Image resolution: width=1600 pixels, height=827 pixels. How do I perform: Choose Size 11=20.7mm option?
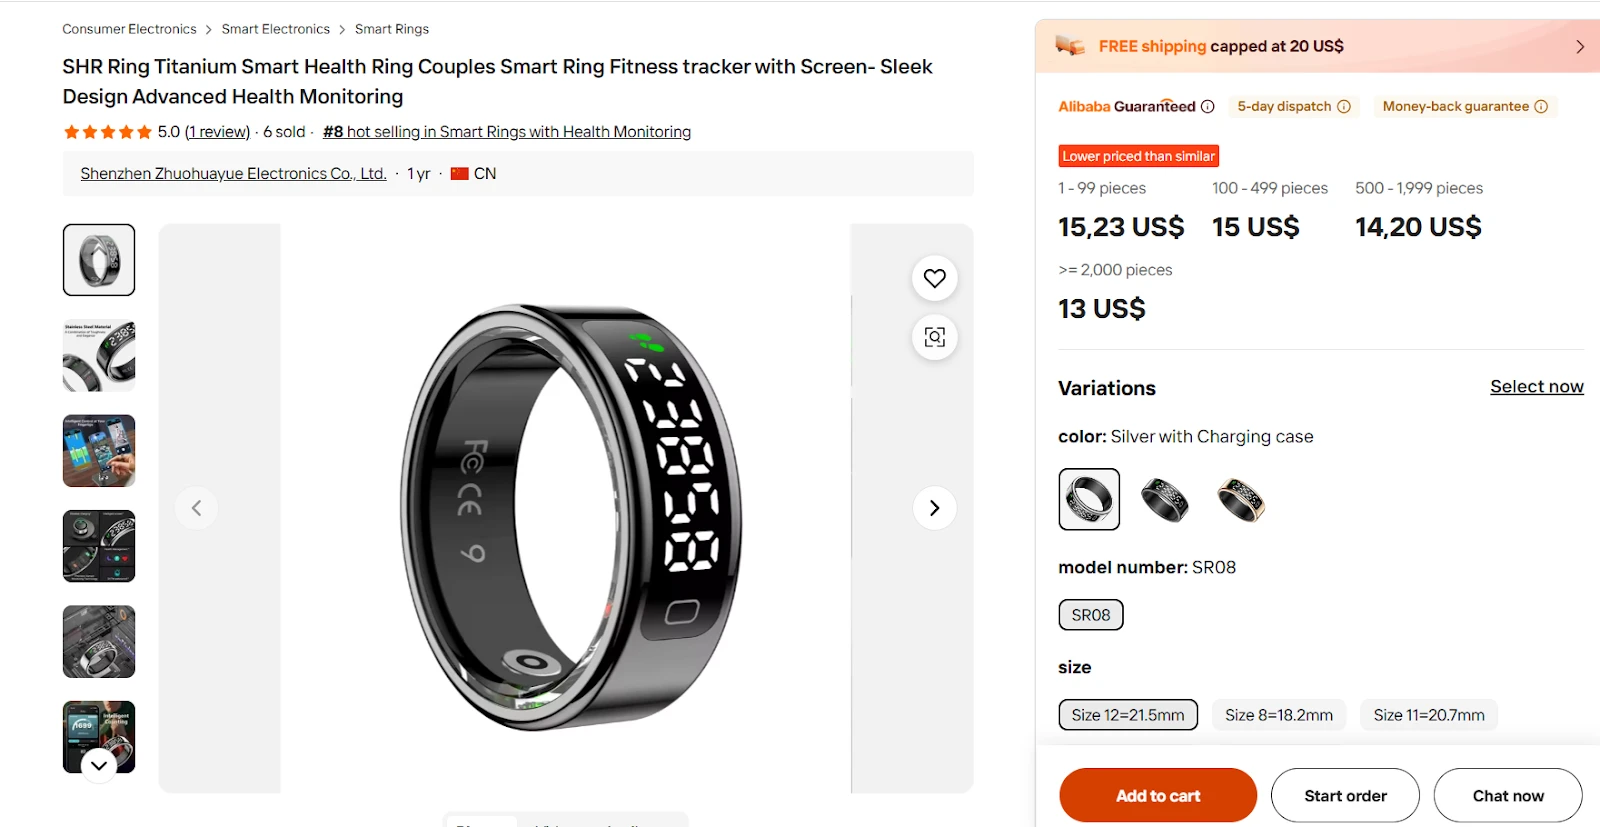pyautogui.click(x=1429, y=715)
